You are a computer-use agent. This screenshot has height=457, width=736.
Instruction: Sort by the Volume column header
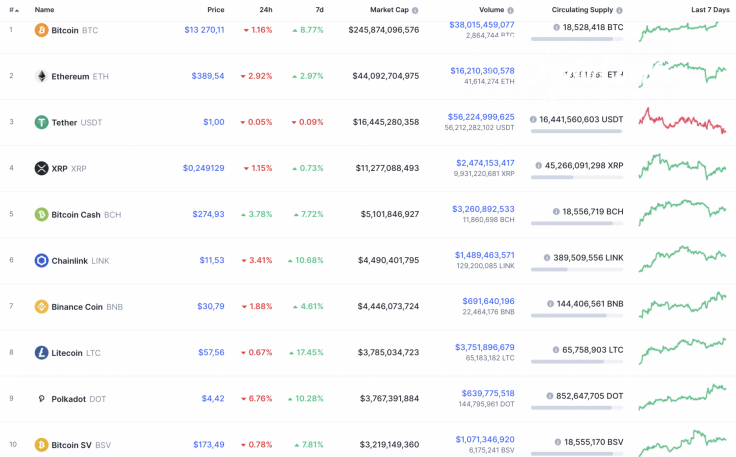[491, 10]
